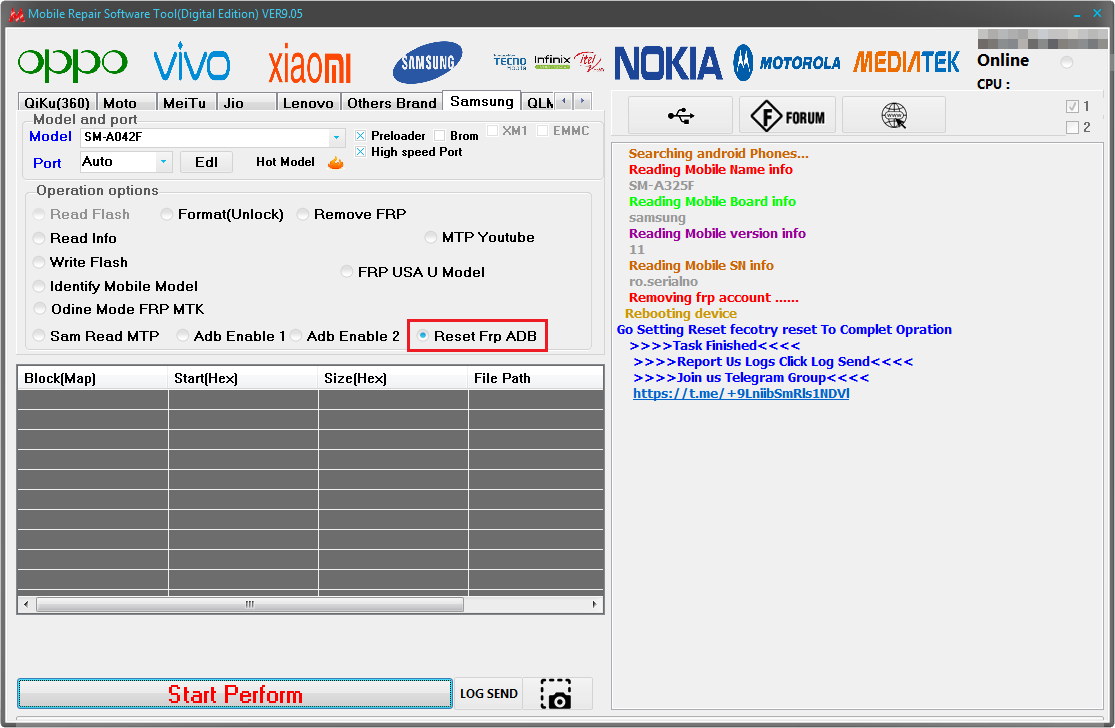Switch to the QiKu(360) tab

point(57,103)
